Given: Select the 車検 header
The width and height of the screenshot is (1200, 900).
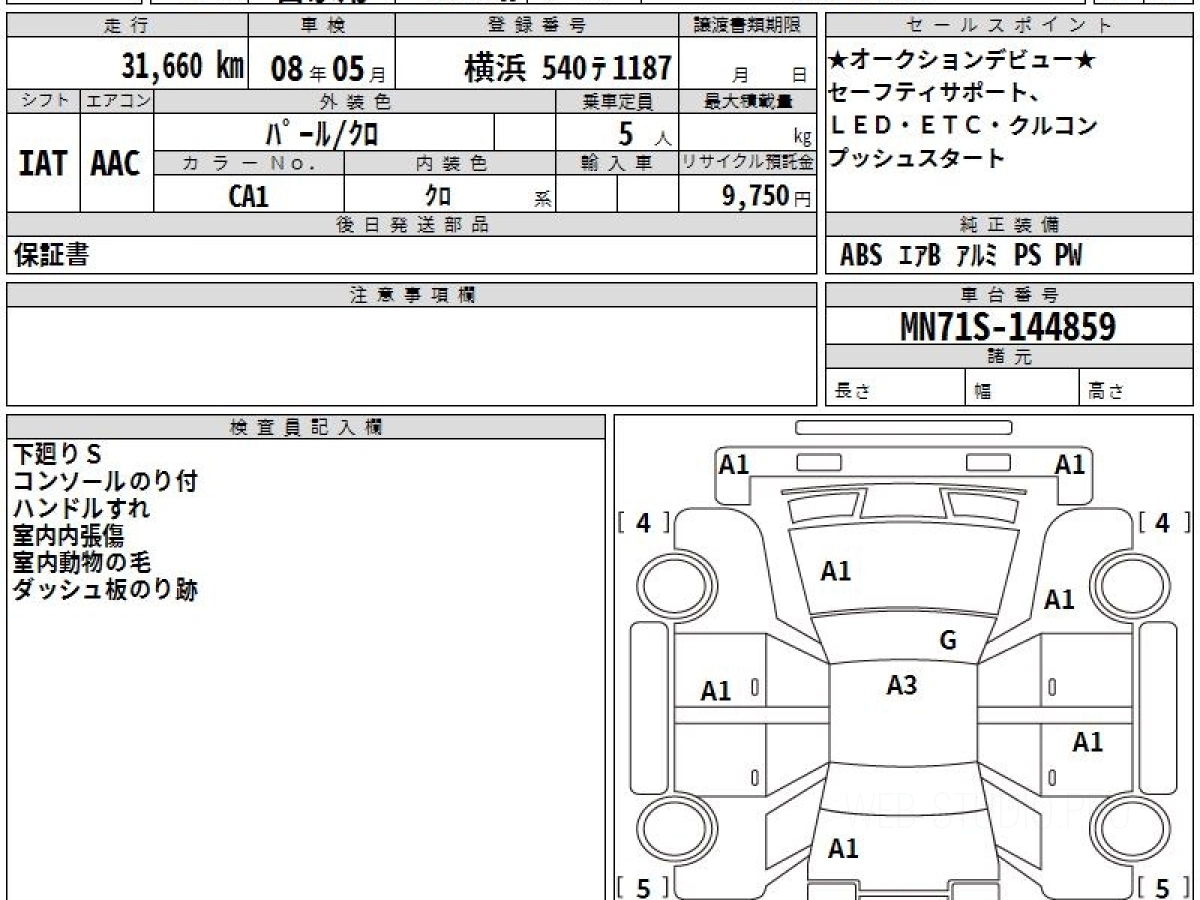Looking at the screenshot, I should [x=322, y=26].
